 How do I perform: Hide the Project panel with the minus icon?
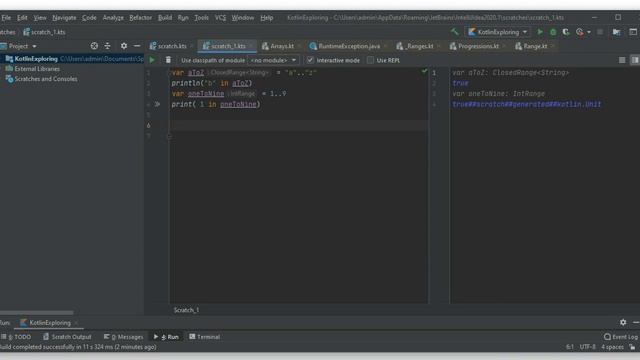click(x=137, y=46)
